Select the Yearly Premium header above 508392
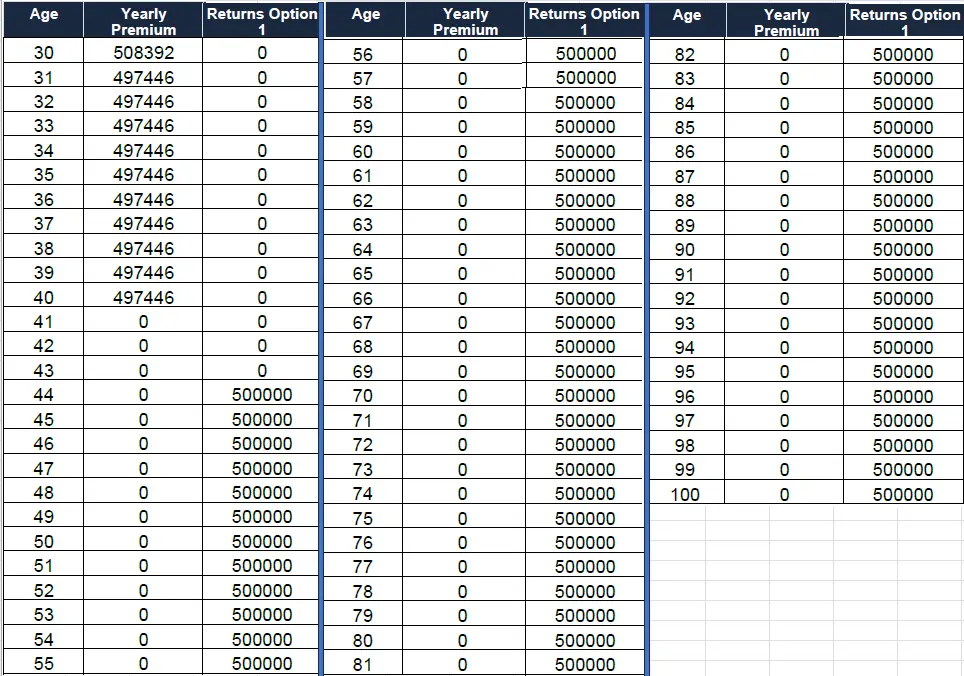The height and width of the screenshot is (676, 964). click(x=143, y=21)
